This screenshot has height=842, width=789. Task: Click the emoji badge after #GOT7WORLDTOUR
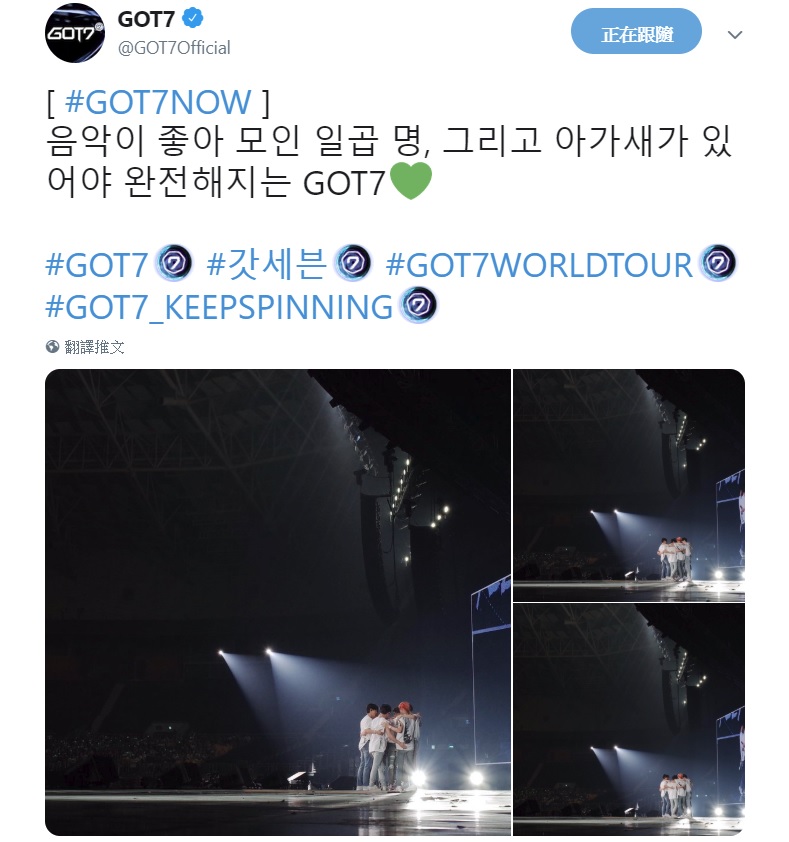tap(717, 263)
